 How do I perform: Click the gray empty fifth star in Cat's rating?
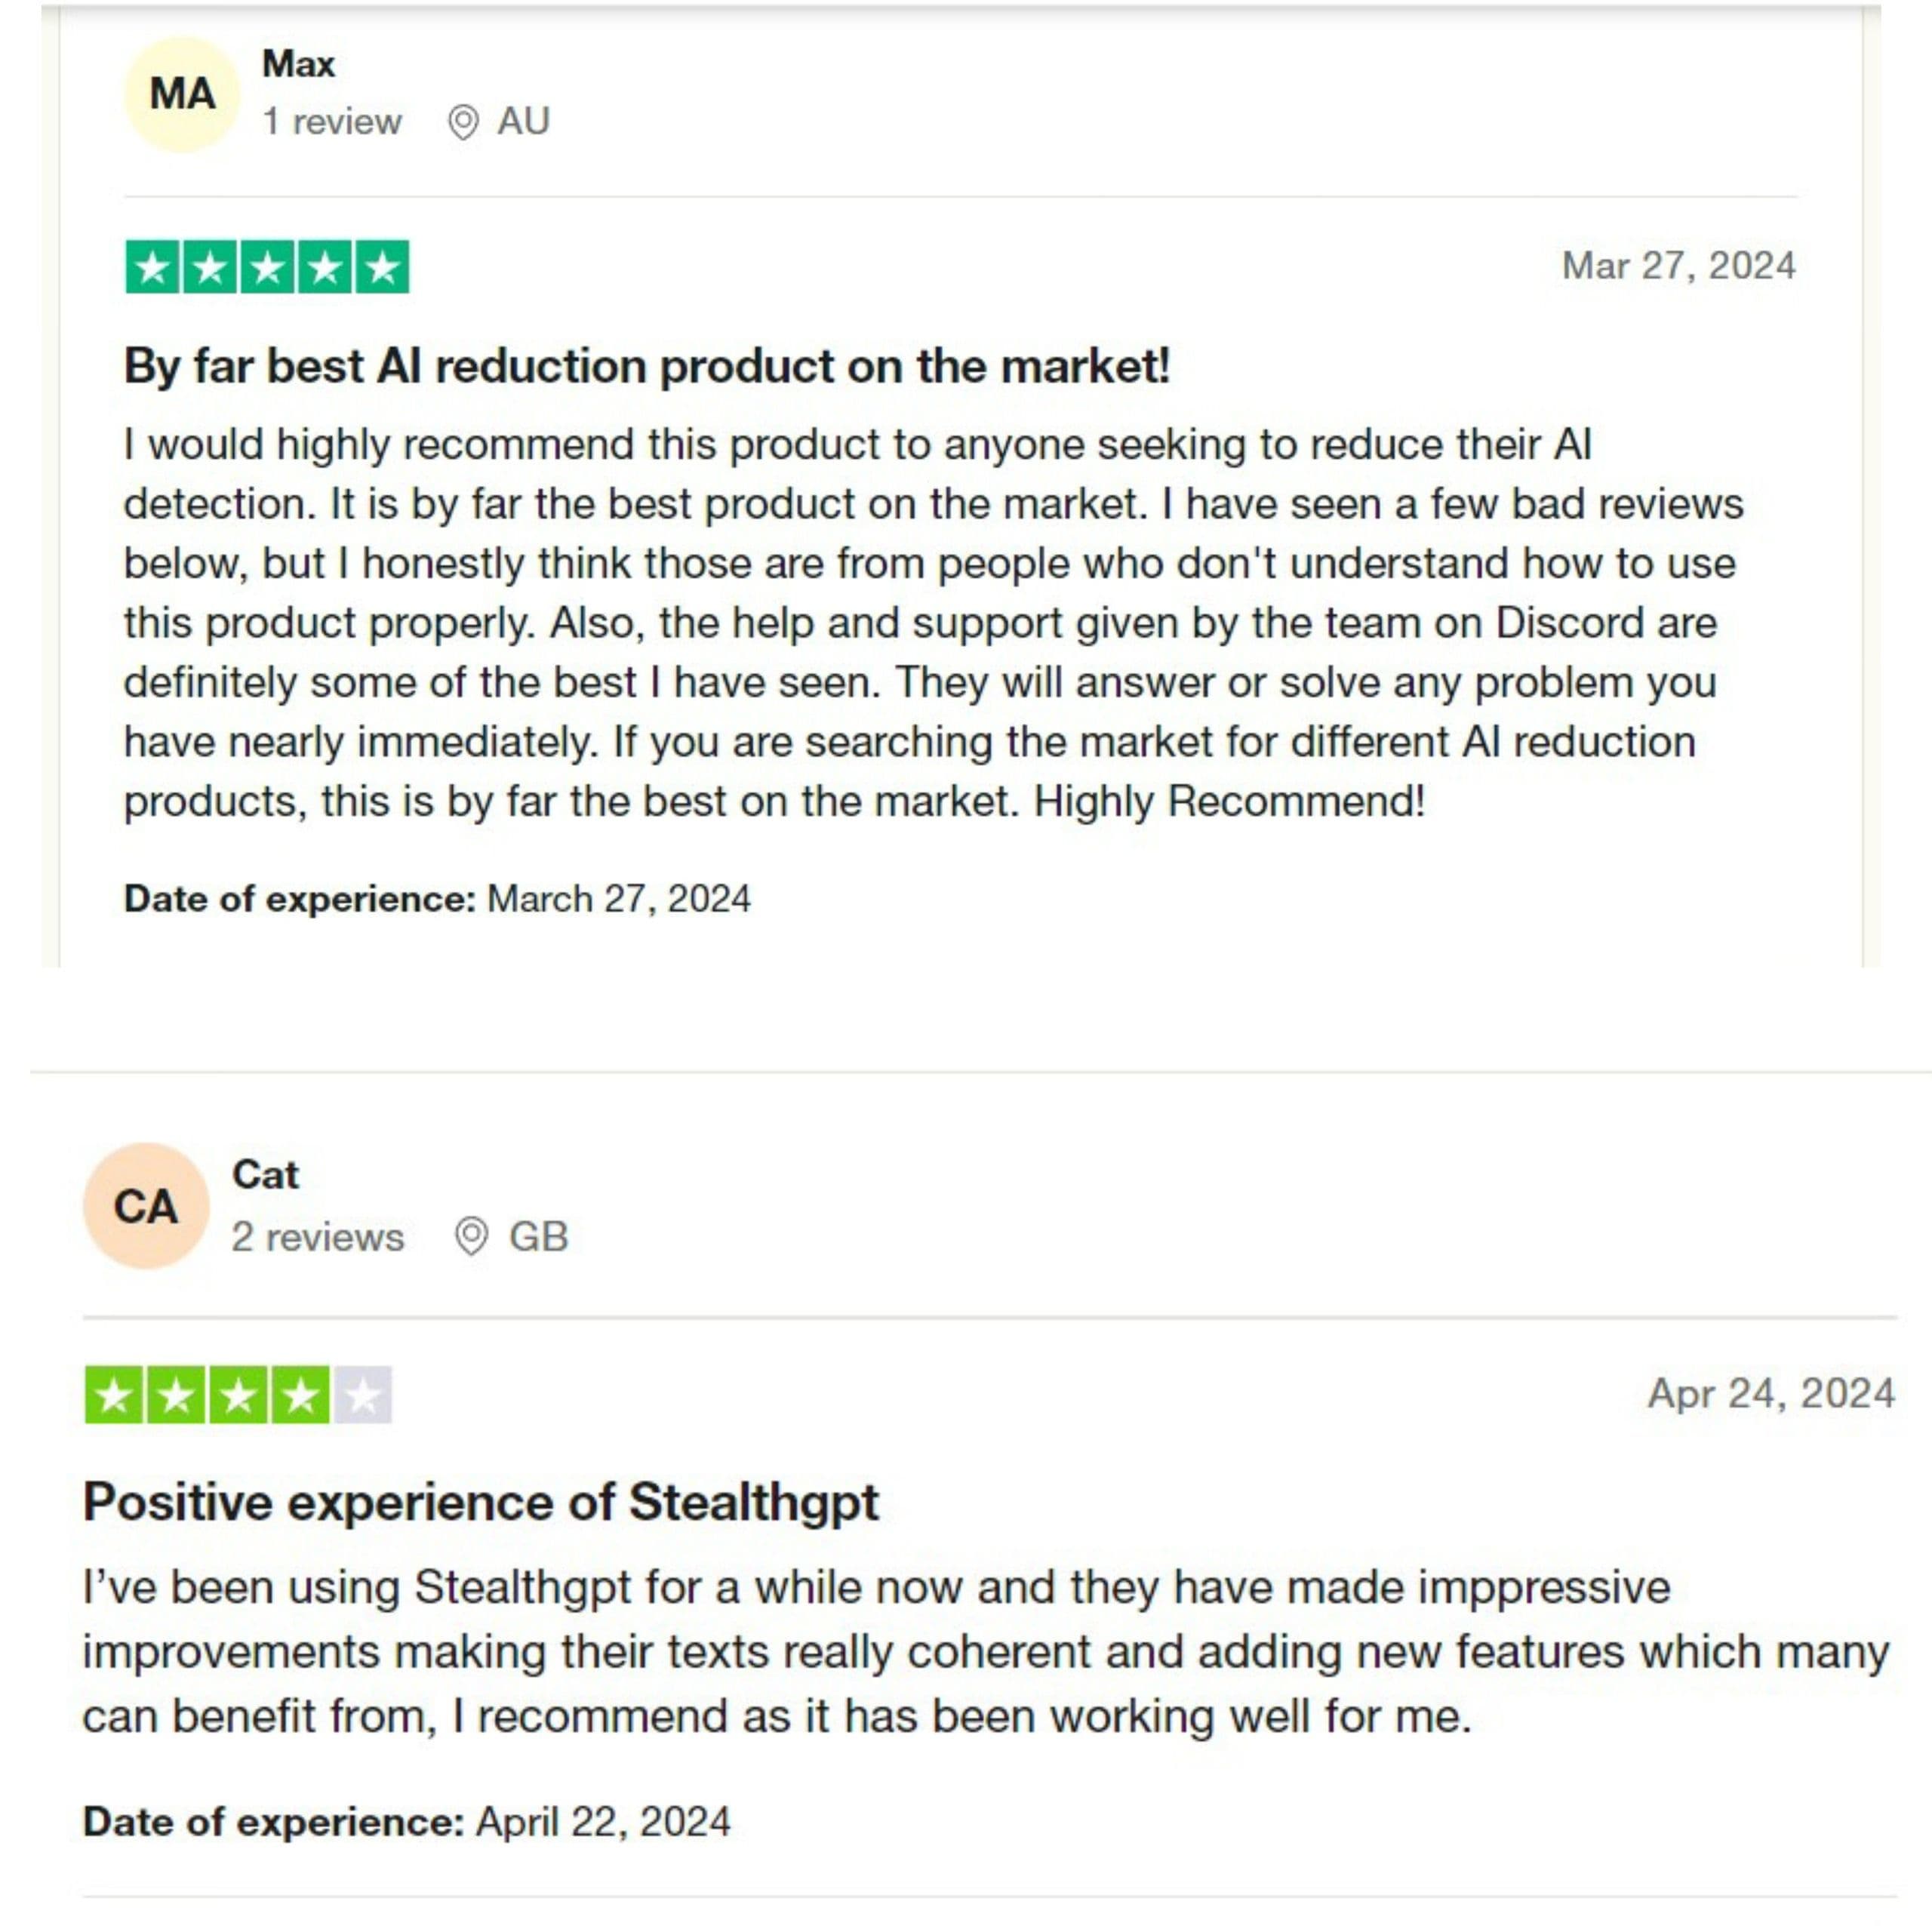click(x=362, y=1394)
